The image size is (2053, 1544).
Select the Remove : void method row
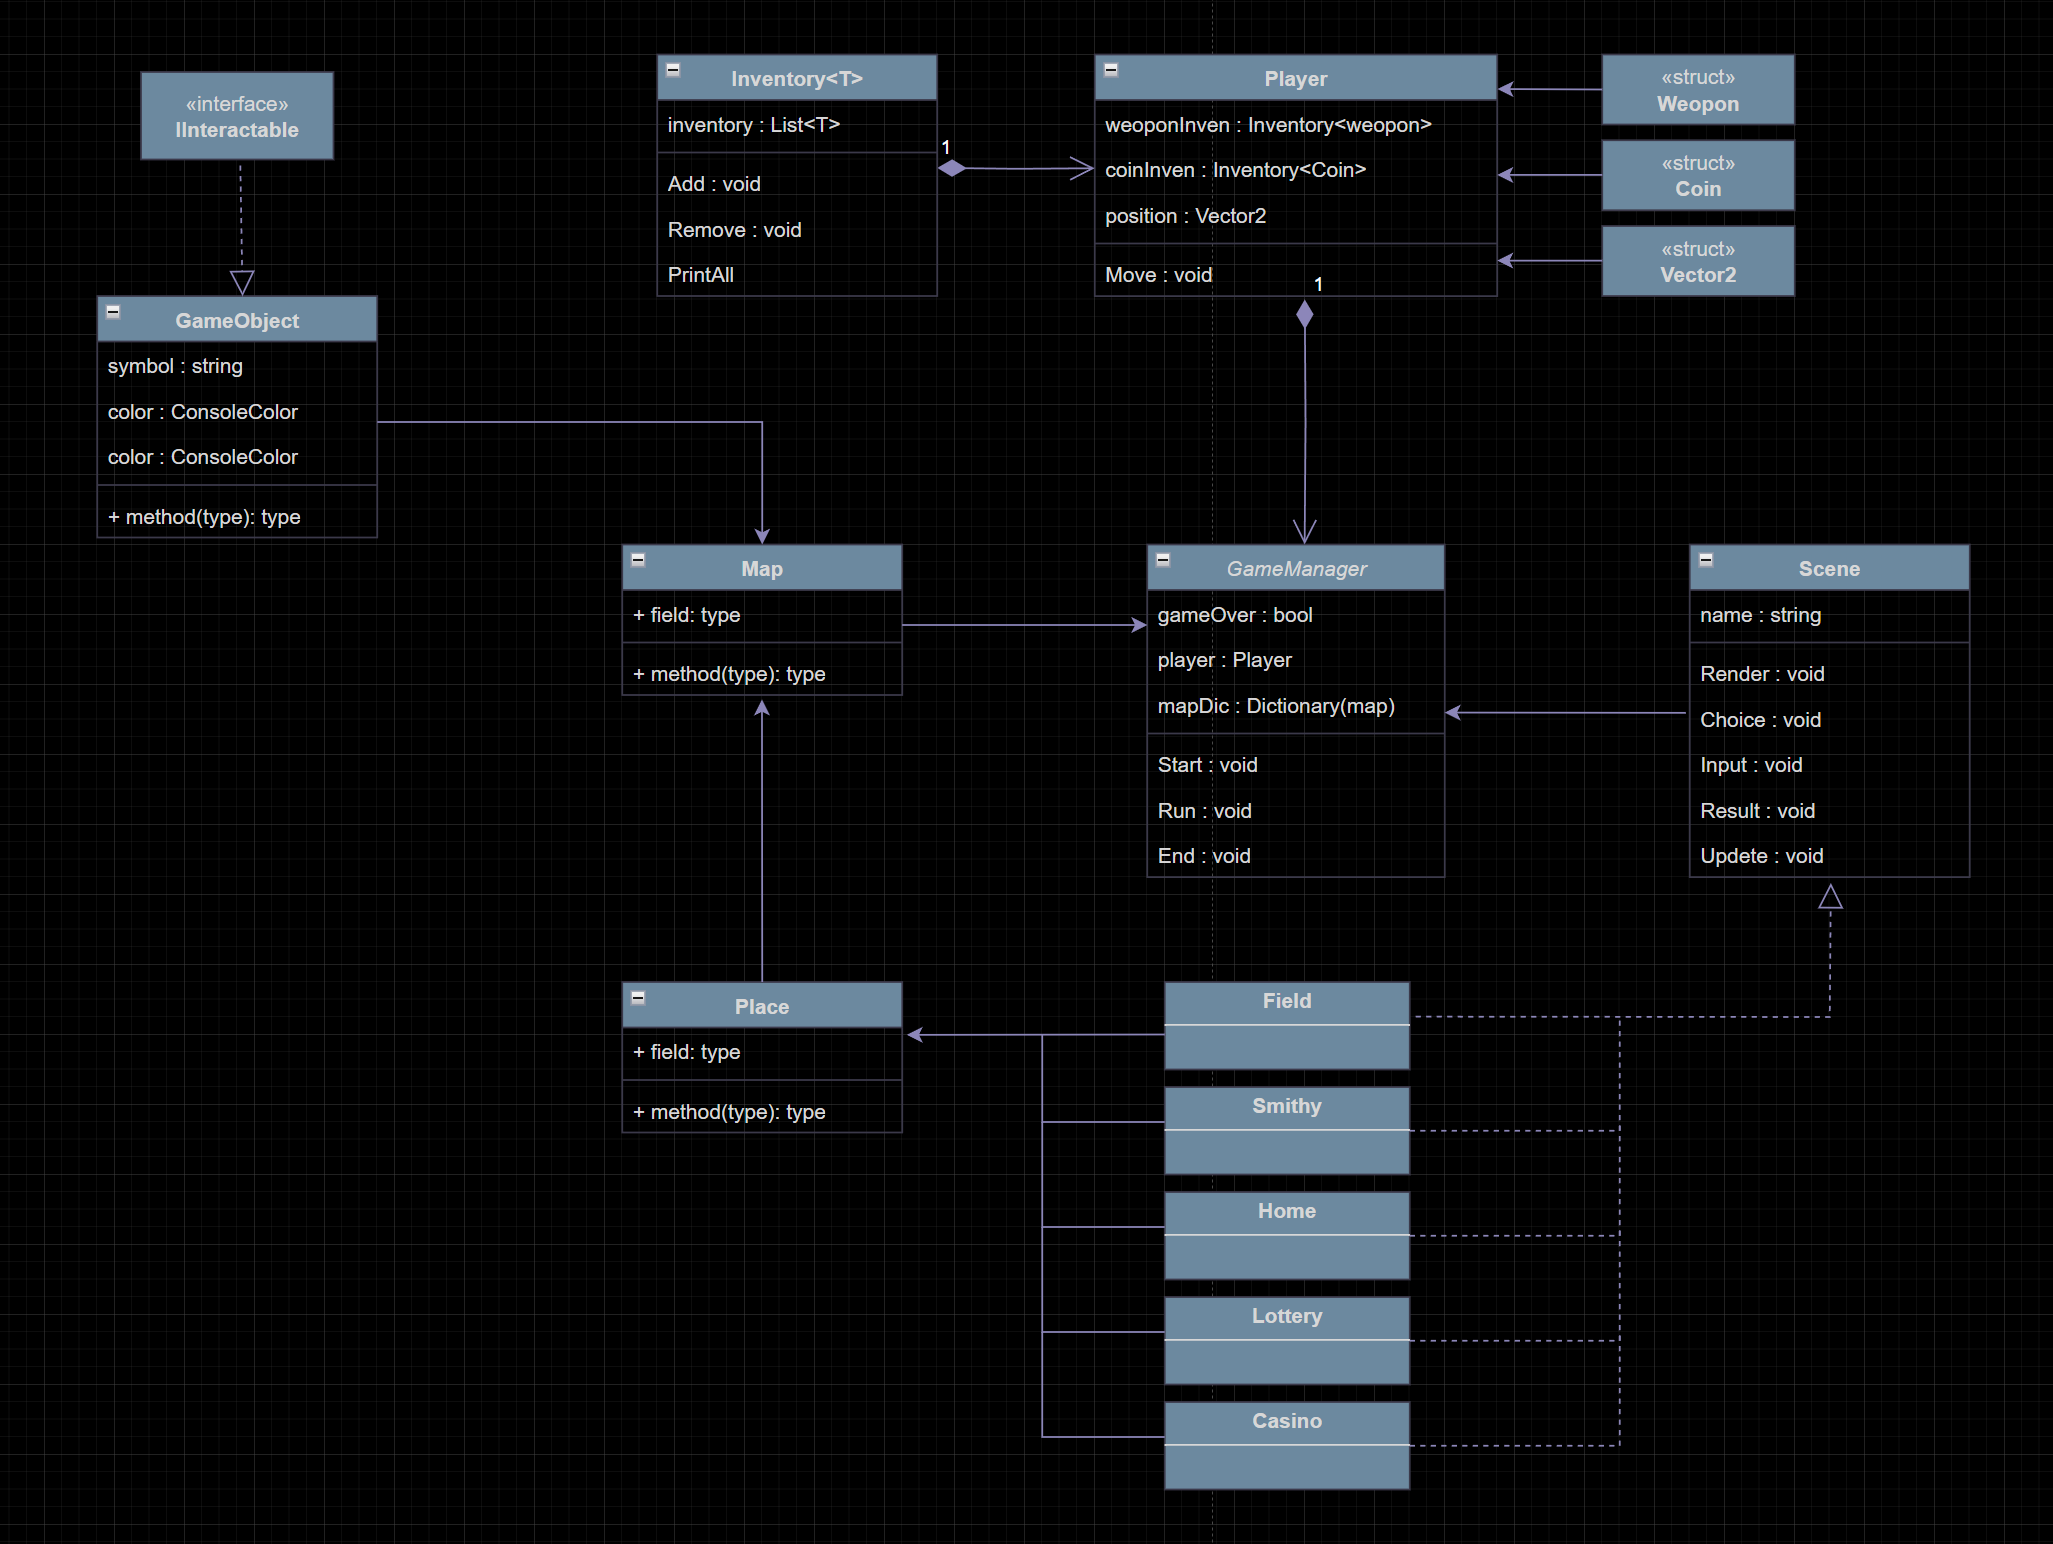tap(735, 231)
